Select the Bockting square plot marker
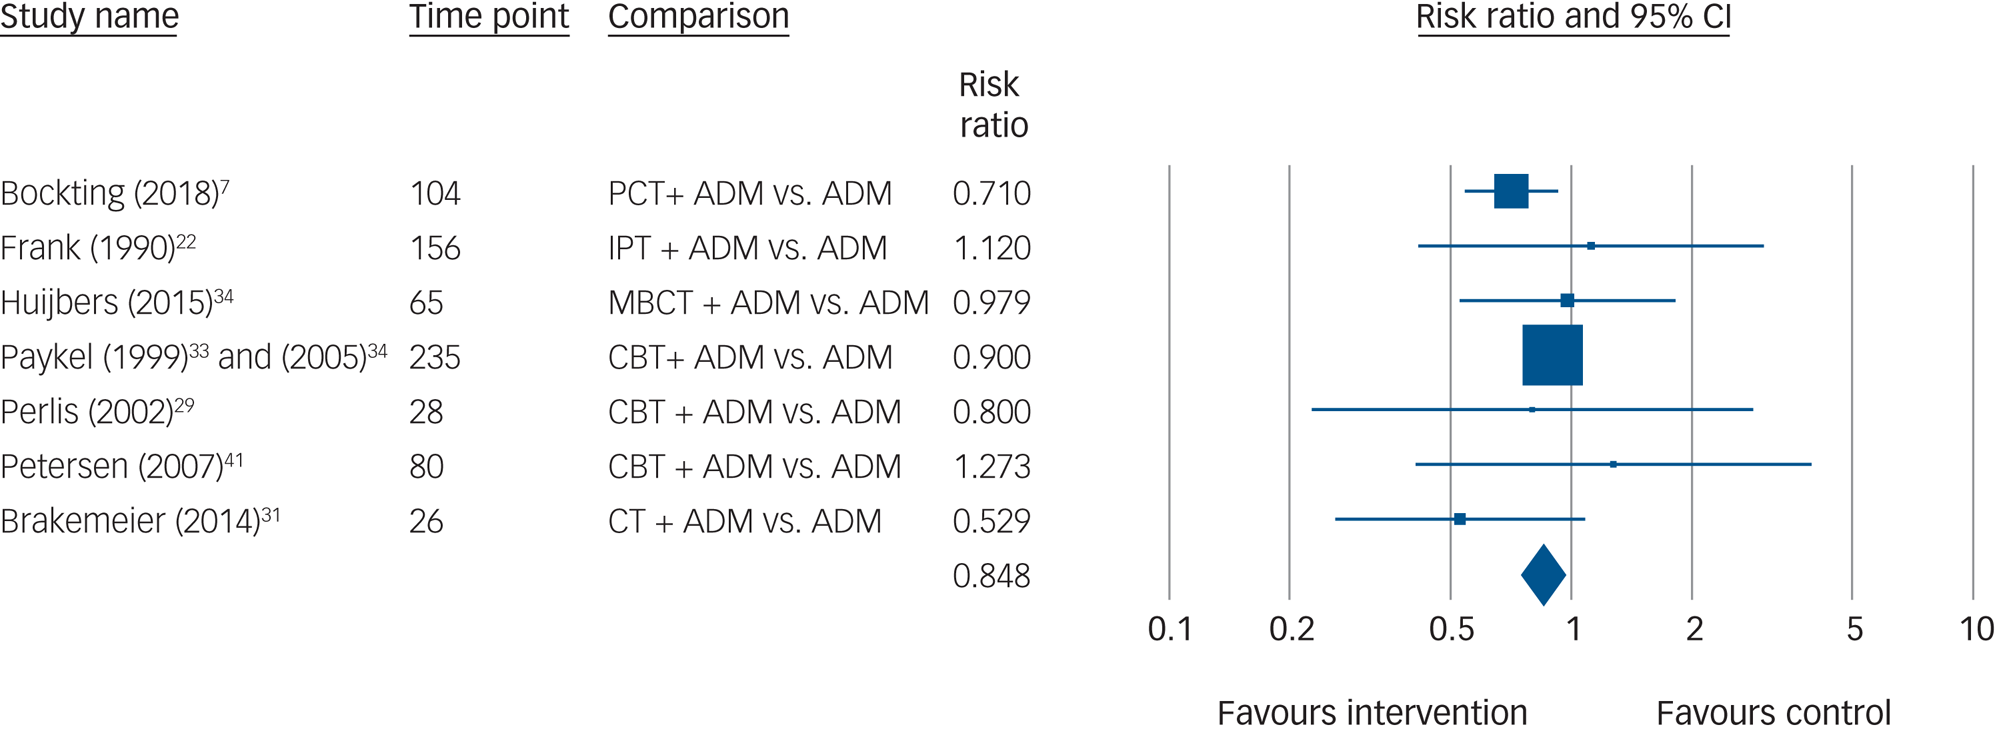 coord(1511,191)
